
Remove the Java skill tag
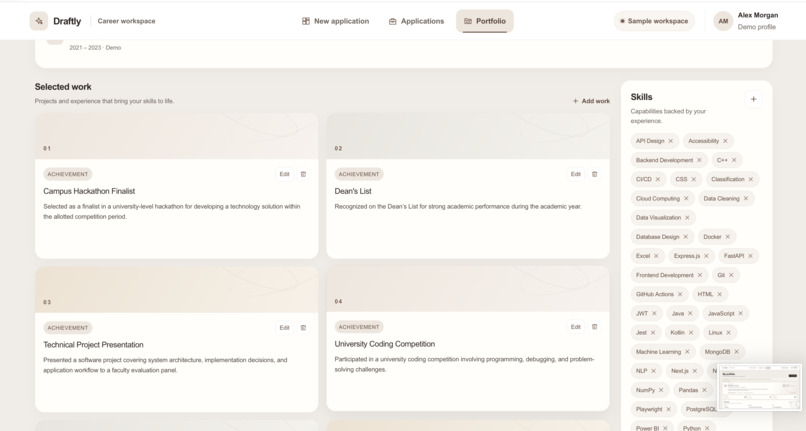690,313
